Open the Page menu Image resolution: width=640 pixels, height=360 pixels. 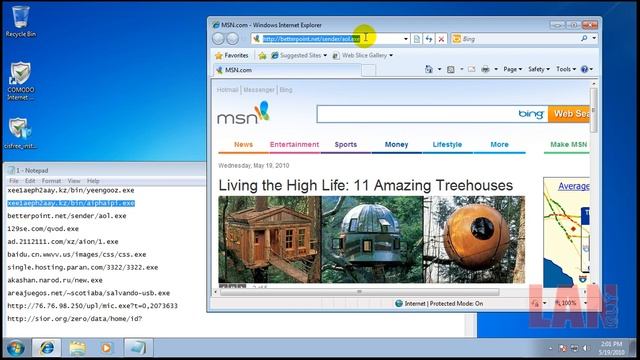(512, 69)
